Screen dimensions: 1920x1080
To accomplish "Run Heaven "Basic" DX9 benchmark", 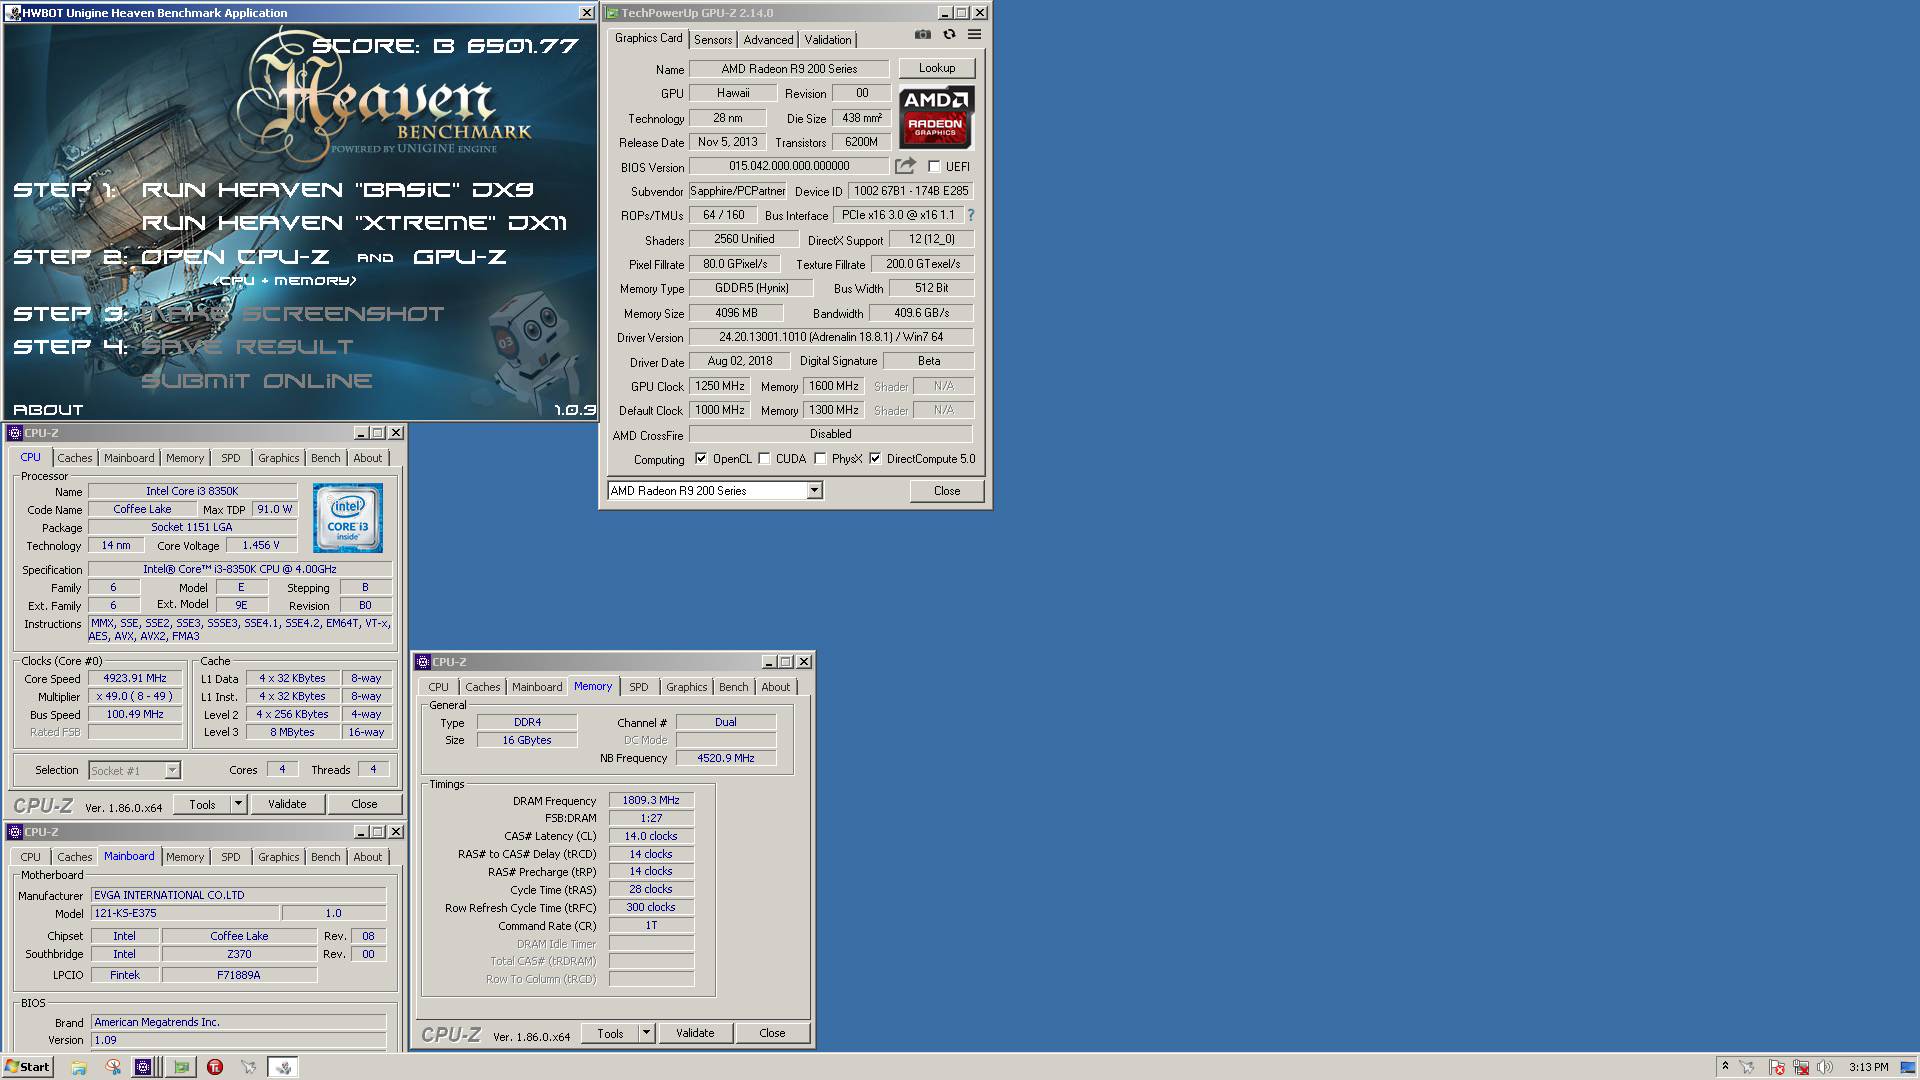I will pos(338,190).
